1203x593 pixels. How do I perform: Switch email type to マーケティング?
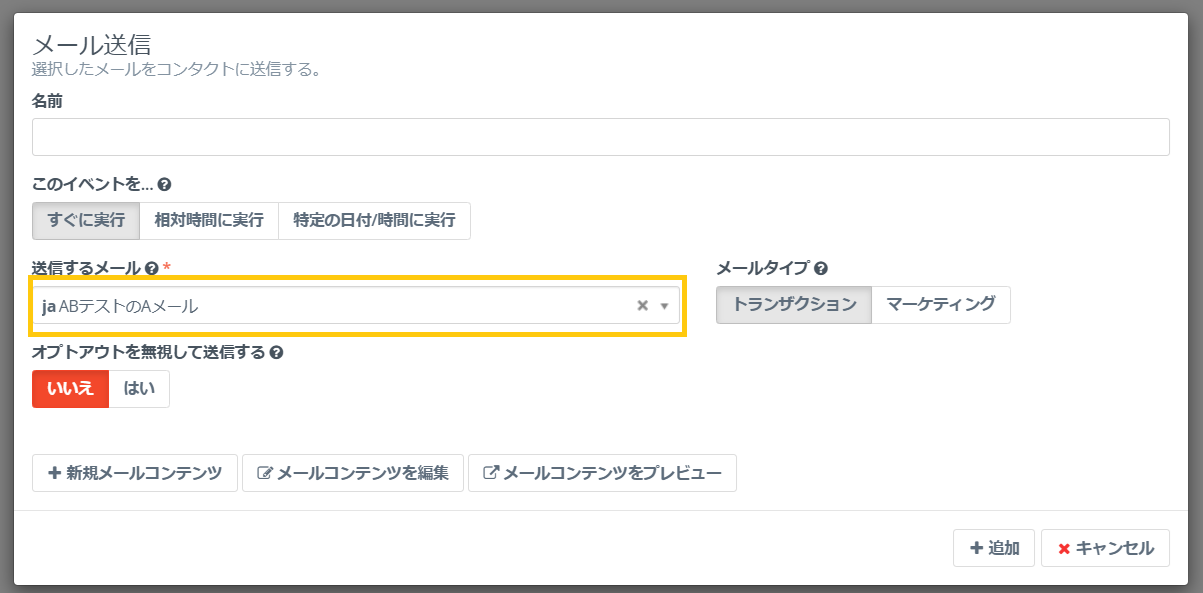pyautogui.click(x=940, y=305)
